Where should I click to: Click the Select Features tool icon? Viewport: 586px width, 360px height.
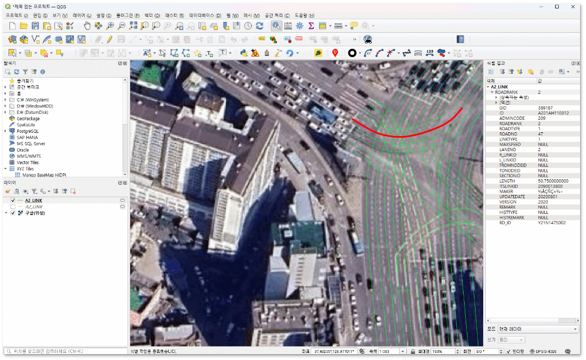pyautogui.click(x=12, y=53)
